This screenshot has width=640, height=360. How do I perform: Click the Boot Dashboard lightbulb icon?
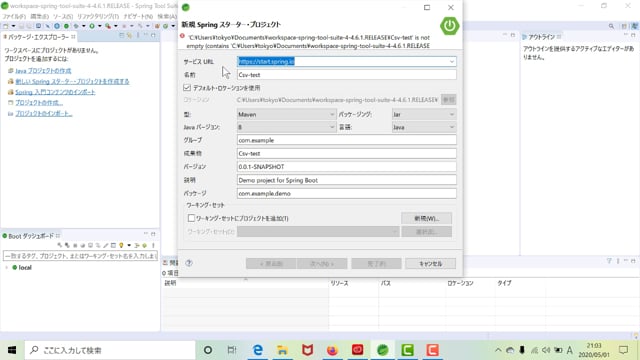(x=121, y=245)
